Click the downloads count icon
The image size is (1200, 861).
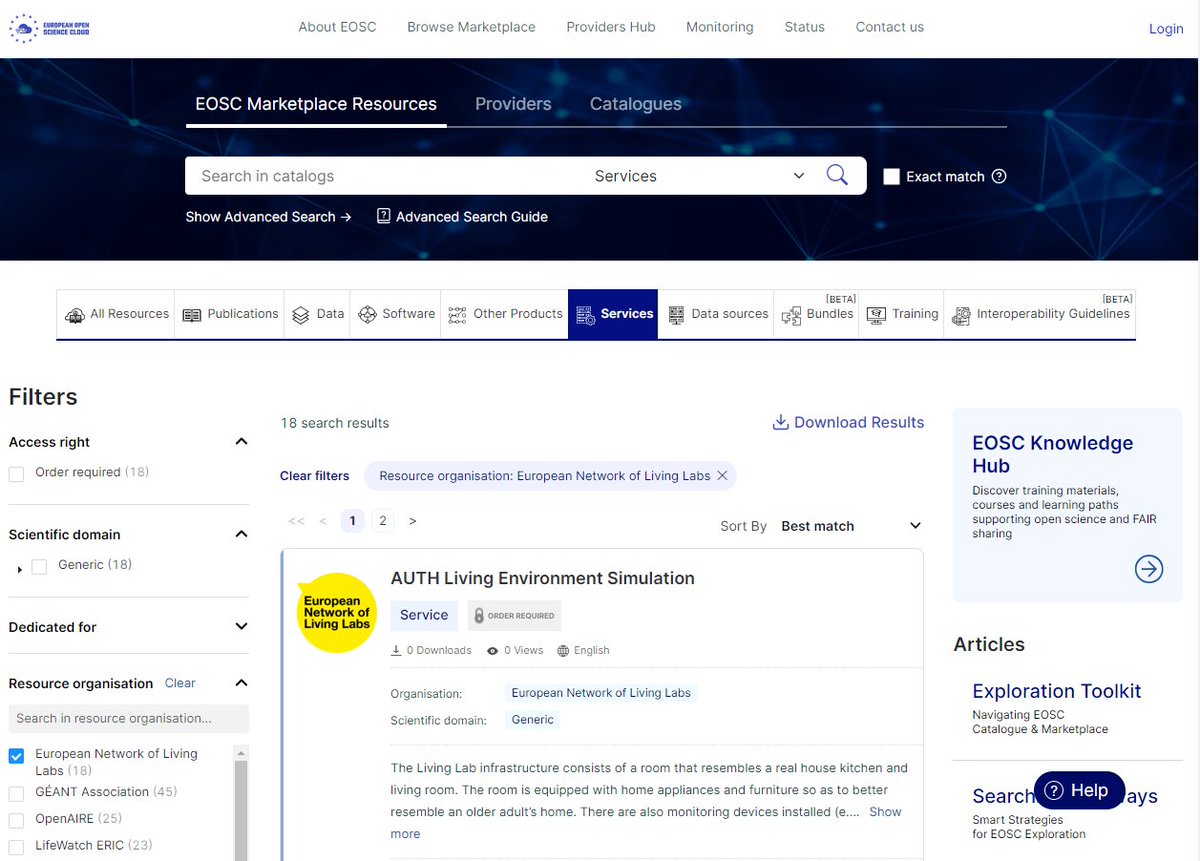tap(396, 651)
